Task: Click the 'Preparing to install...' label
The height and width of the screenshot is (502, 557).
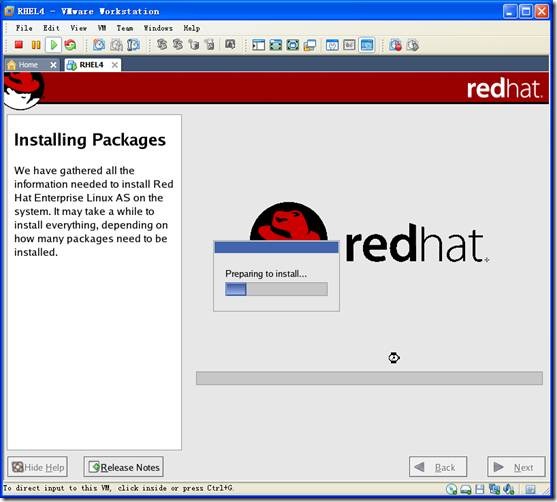Action: 266,274
